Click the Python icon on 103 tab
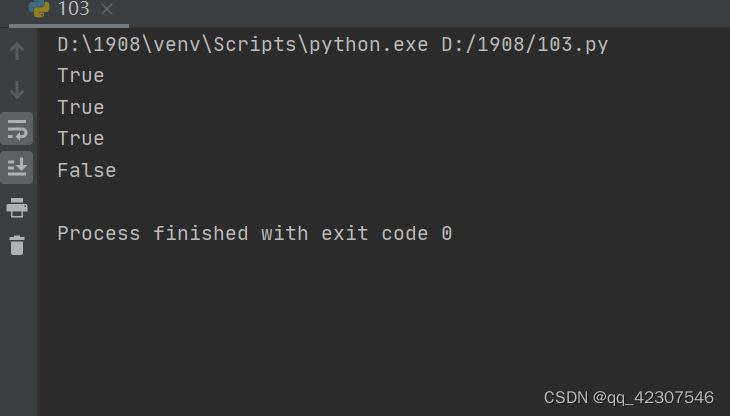The image size is (730, 416). click(x=39, y=8)
